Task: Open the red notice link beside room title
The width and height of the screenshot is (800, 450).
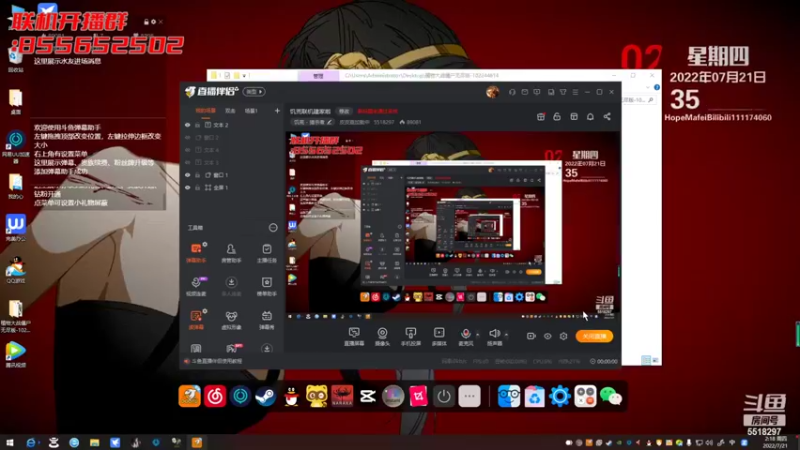Action: (377, 111)
